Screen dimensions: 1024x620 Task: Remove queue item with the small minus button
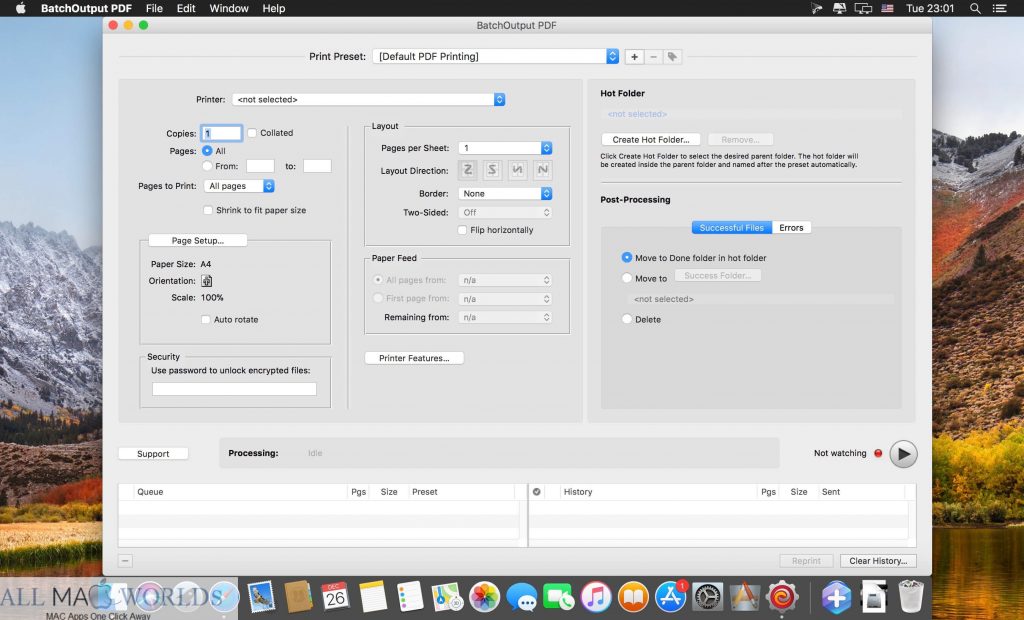tap(125, 561)
